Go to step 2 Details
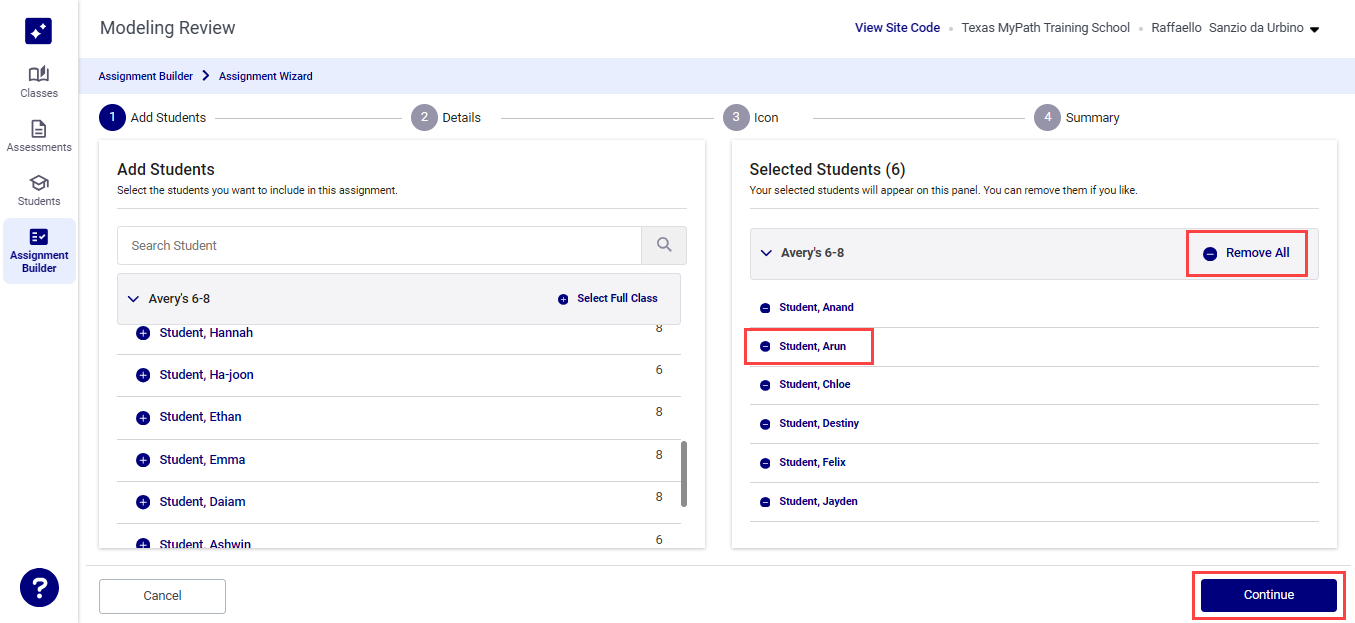The width and height of the screenshot is (1355, 623). 425,117
